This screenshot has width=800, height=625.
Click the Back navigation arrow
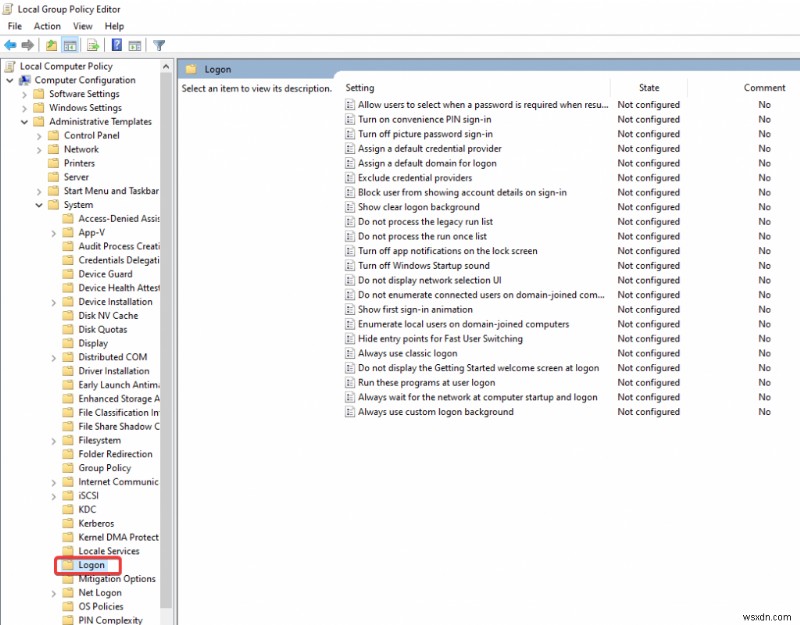10,45
